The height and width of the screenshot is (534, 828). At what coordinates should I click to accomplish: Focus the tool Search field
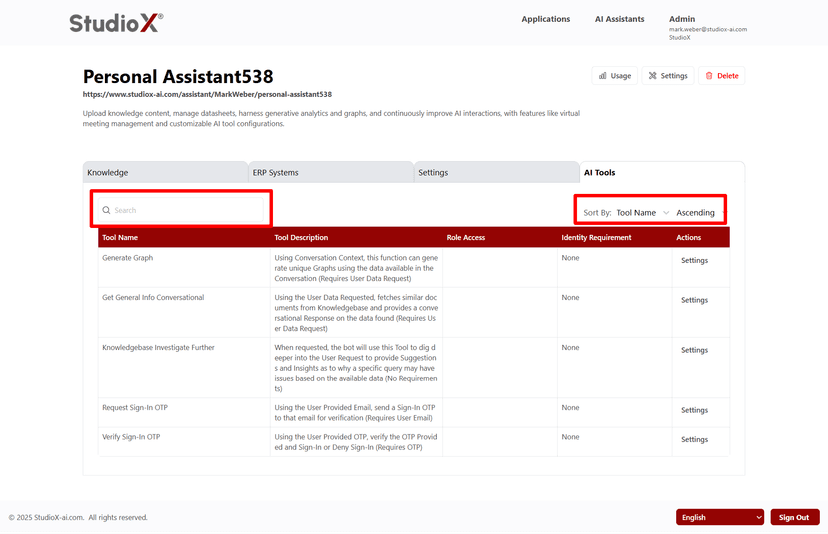(x=181, y=210)
